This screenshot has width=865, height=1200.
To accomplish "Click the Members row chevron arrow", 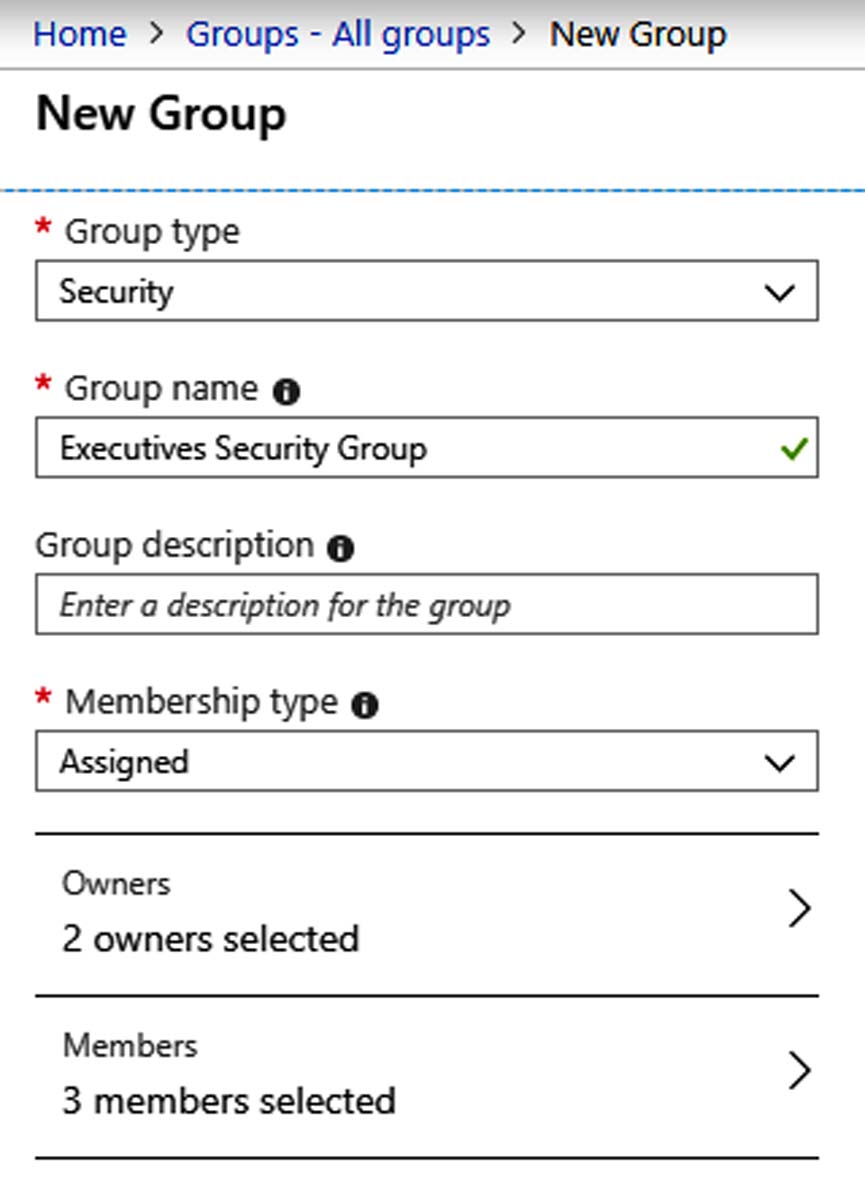I will pyautogui.click(x=798, y=1071).
